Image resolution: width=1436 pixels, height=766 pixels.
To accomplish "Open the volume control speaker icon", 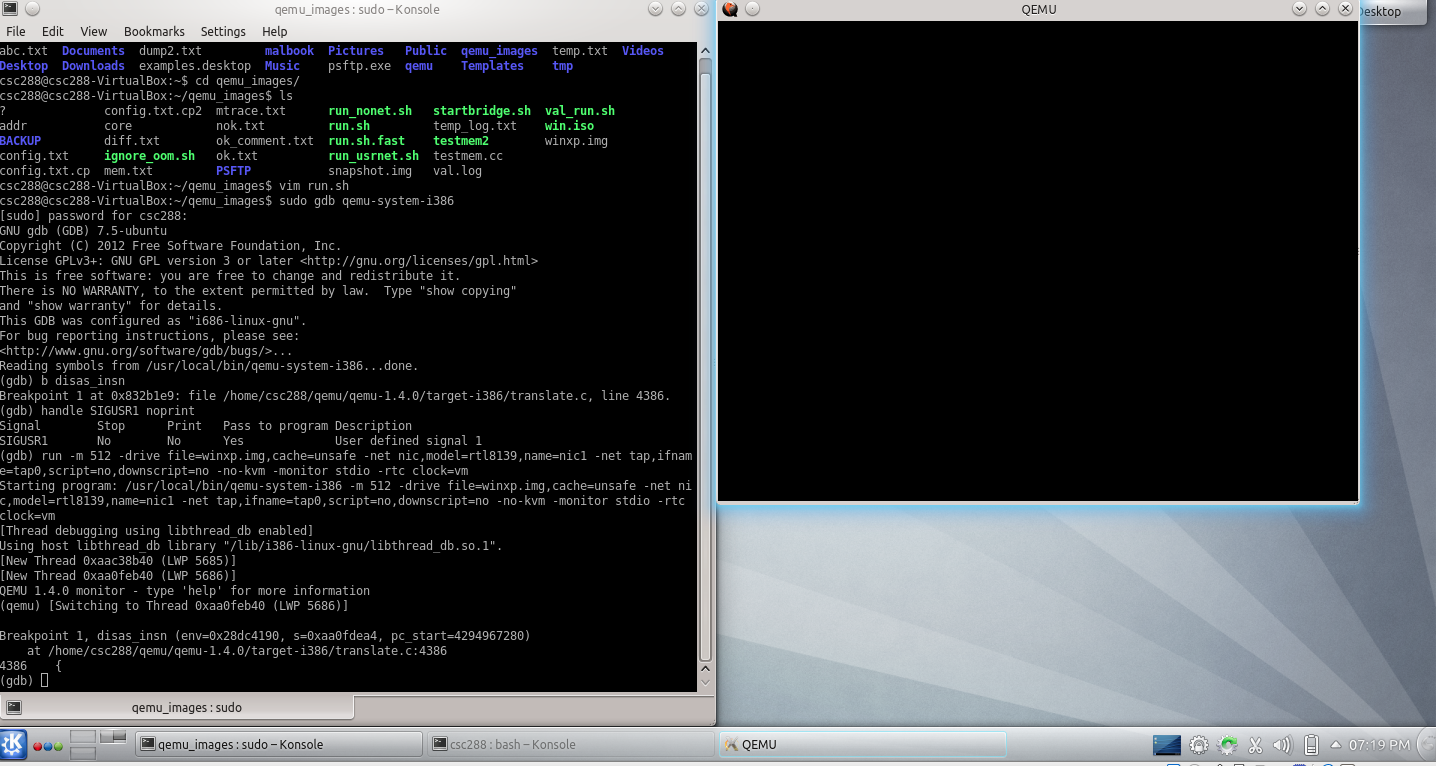I will point(1281,744).
